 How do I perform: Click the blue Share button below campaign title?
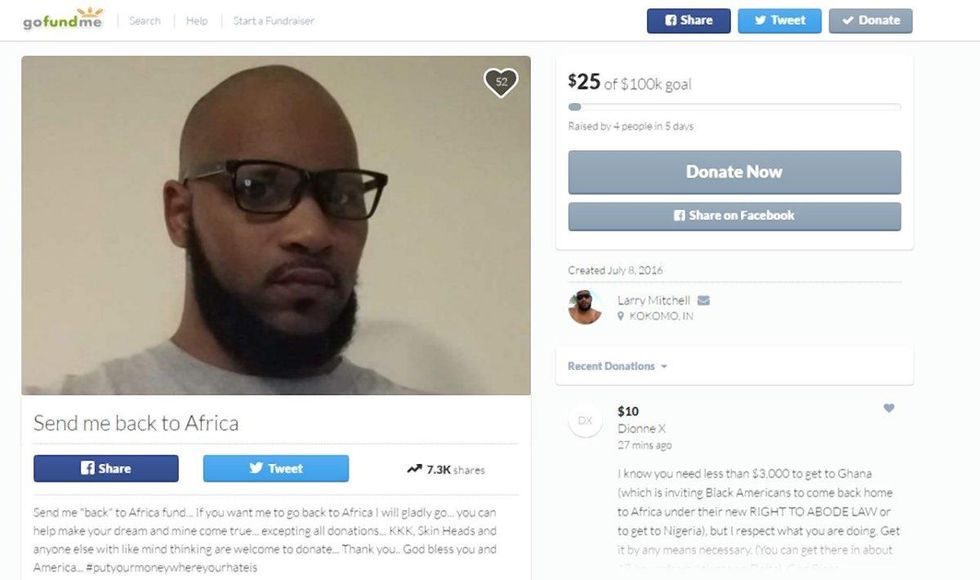[x=106, y=468]
